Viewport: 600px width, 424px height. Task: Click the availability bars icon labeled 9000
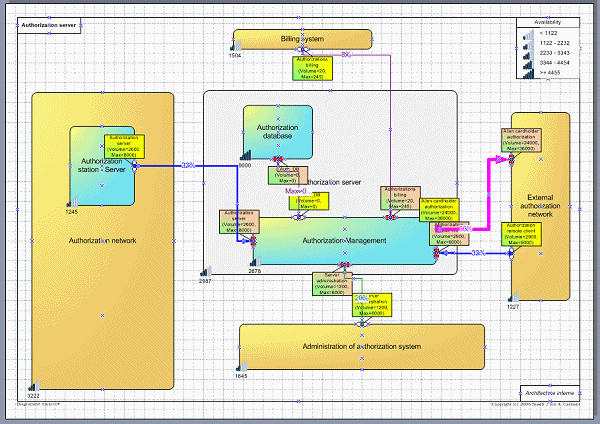pyautogui.click(x=246, y=155)
